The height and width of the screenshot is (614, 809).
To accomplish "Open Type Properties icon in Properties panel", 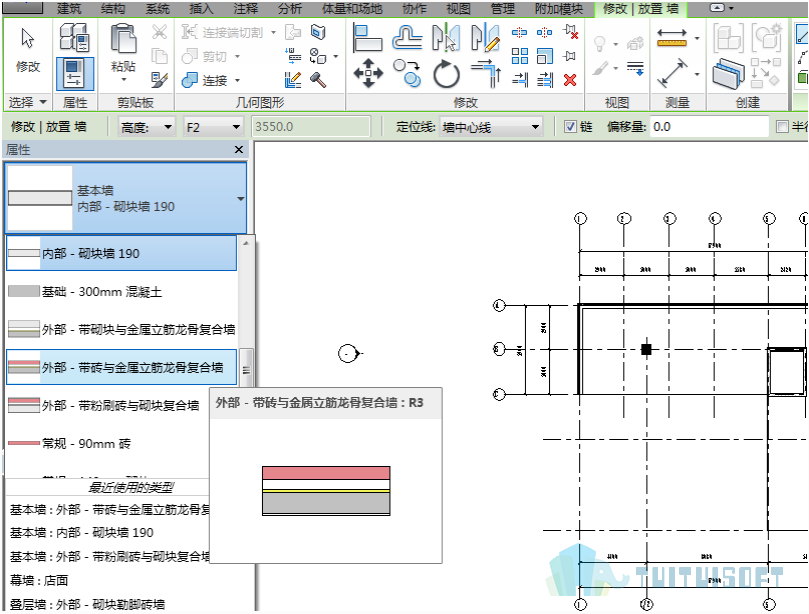I will (75, 37).
